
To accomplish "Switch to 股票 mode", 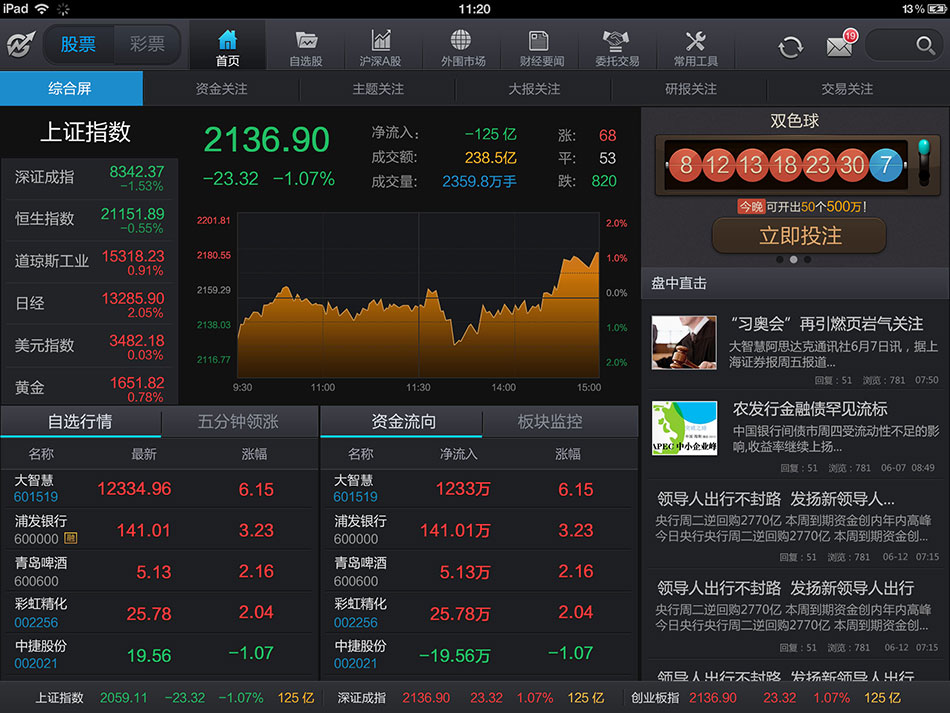I will pyautogui.click(x=78, y=44).
